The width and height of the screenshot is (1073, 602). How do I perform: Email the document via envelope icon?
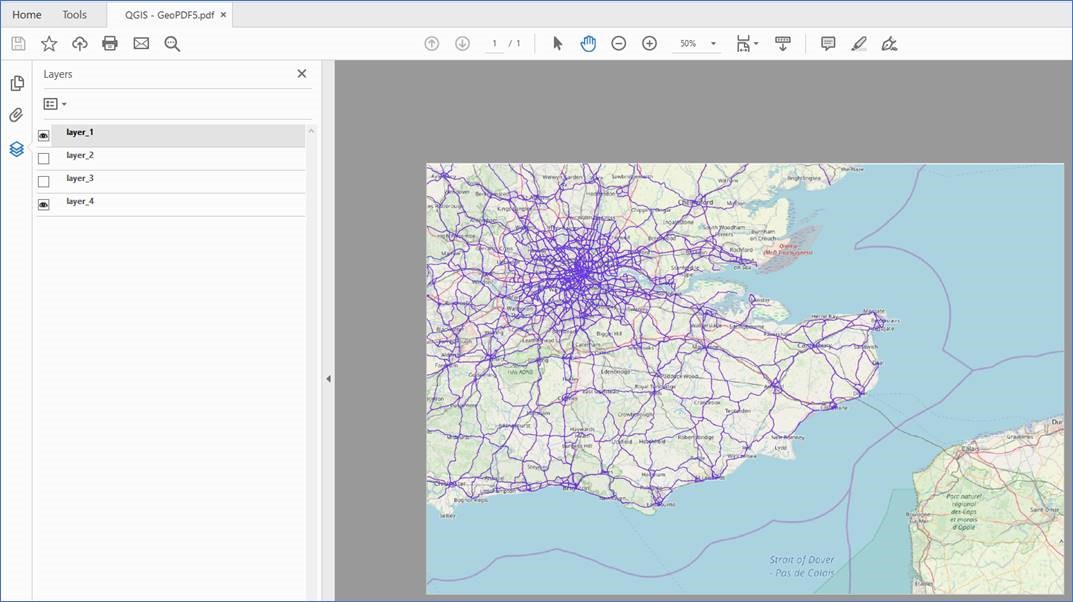(x=141, y=43)
